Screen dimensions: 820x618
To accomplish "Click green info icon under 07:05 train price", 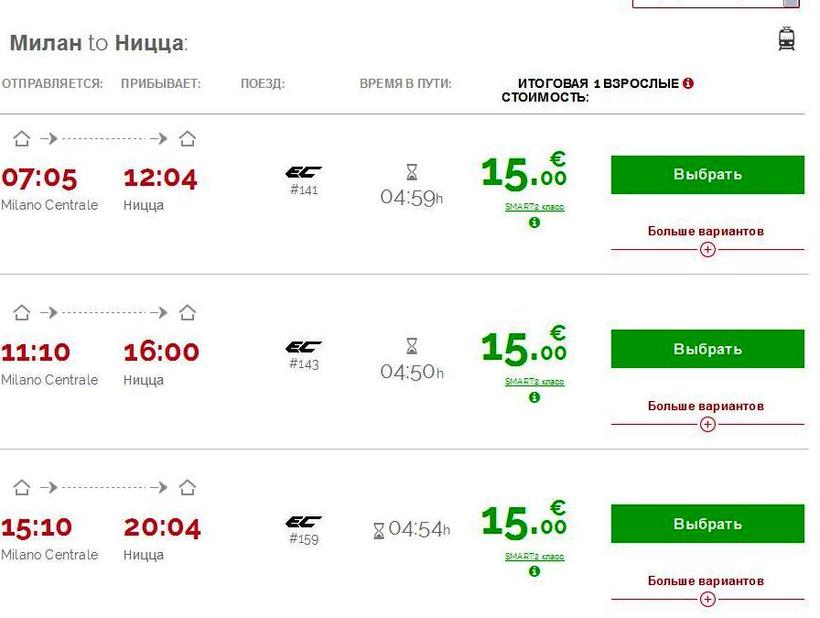I will pos(534,223).
